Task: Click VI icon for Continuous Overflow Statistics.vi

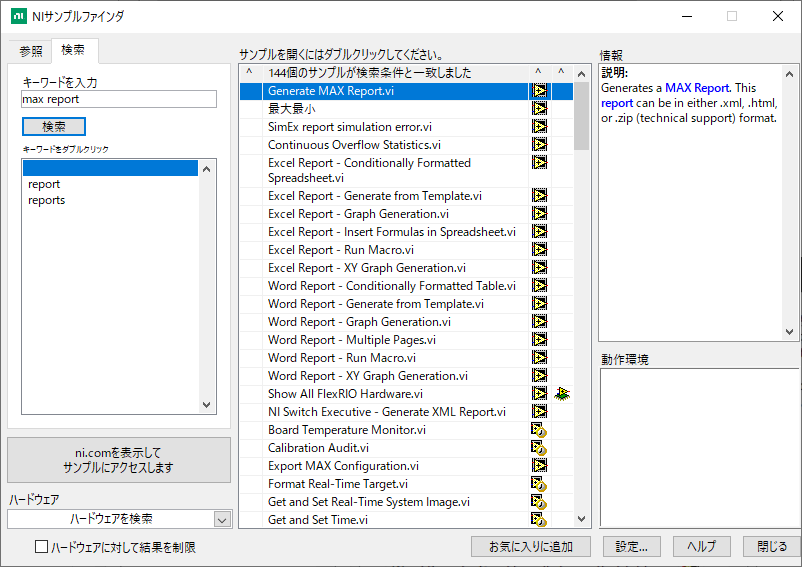Action: click(x=539, y=145)
